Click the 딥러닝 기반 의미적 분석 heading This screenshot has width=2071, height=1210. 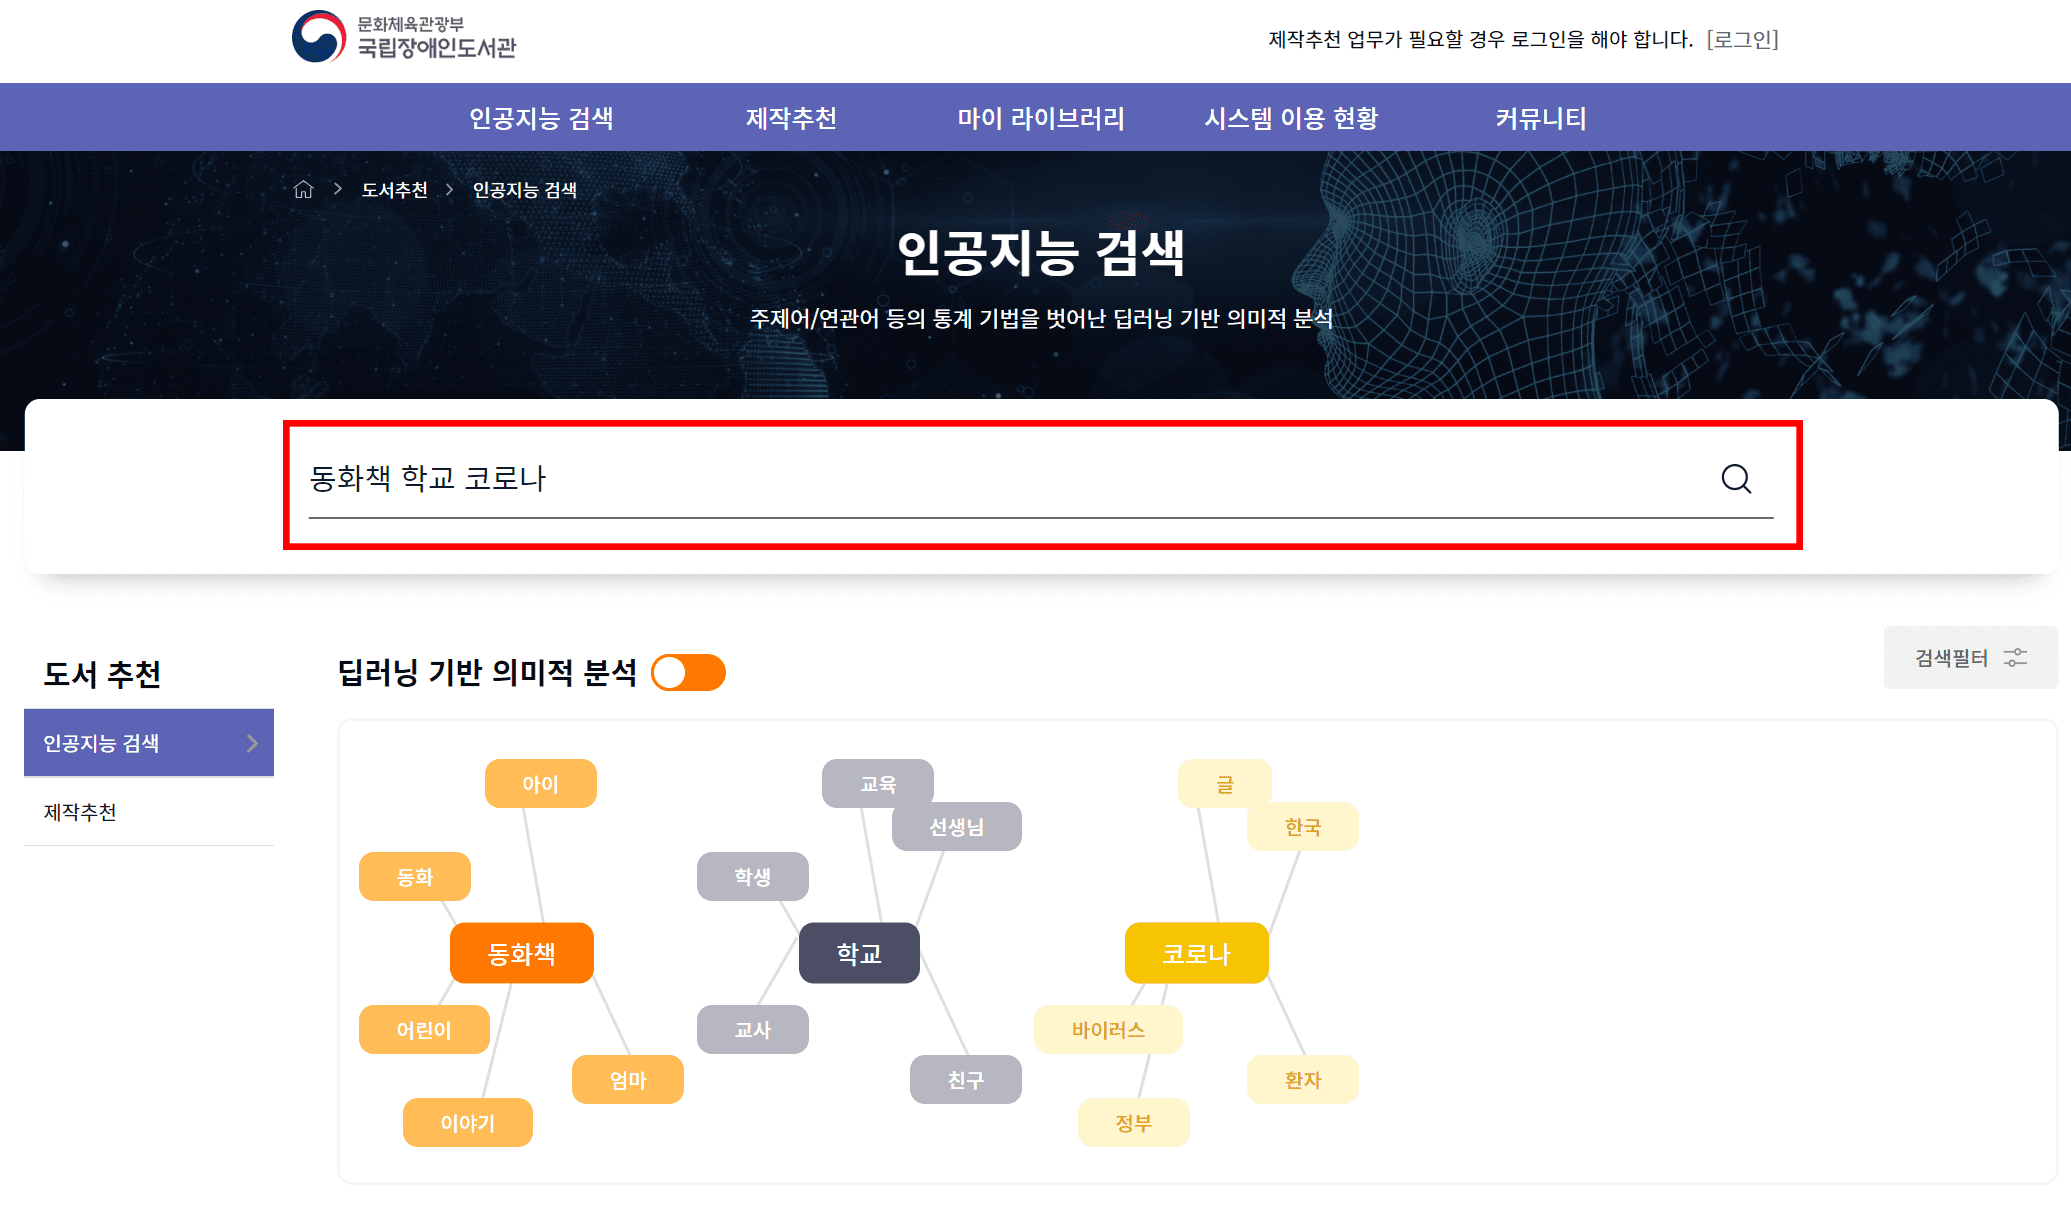[x=487, y=672]
